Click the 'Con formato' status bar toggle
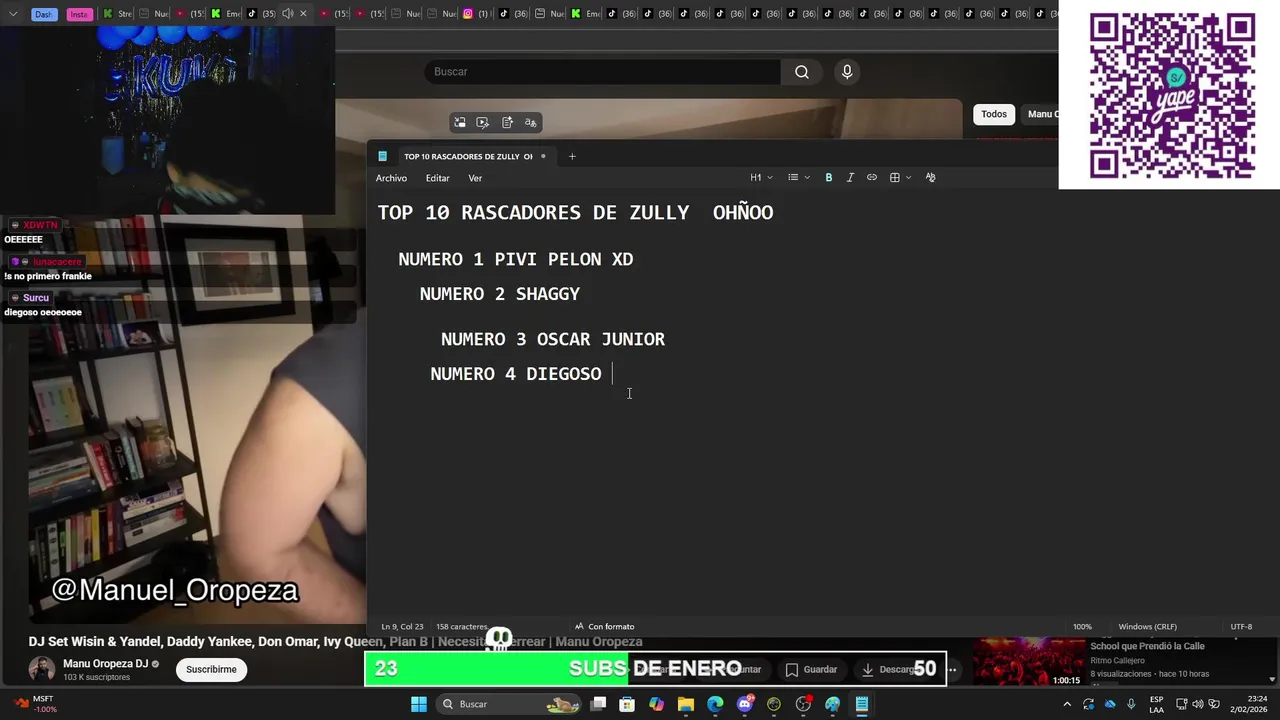The image size is (1280, 720). tap(605, 626)
